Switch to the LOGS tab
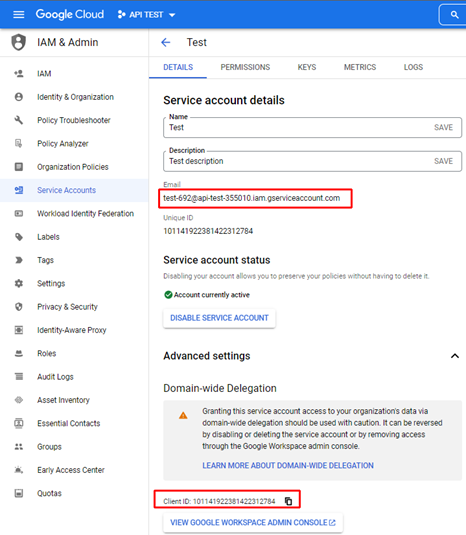The width and height of the screenshot is (466, 535). coord(413,67)
